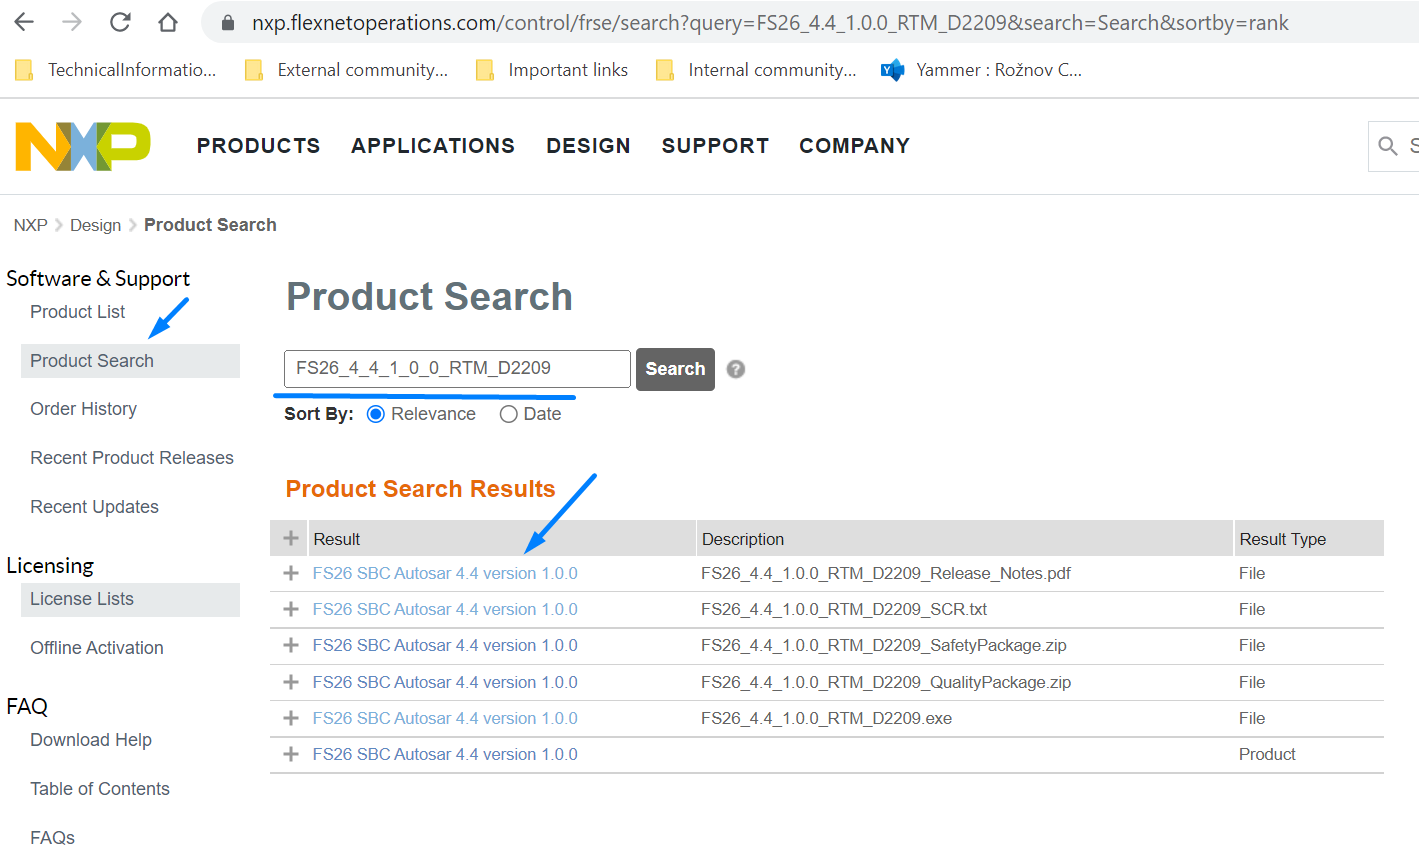Click the help question mark beside Search
Viewport: 1419px width, 854px height.
point(735,369)
